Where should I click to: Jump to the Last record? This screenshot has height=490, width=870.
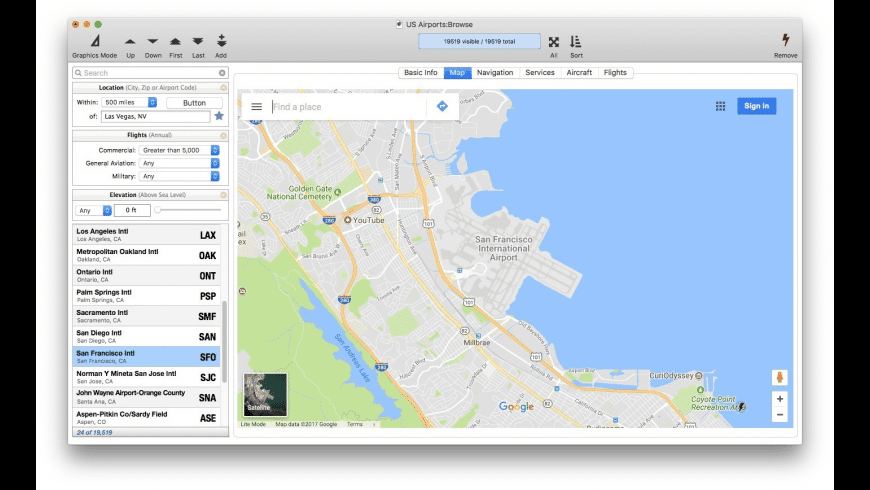point(198,42)
